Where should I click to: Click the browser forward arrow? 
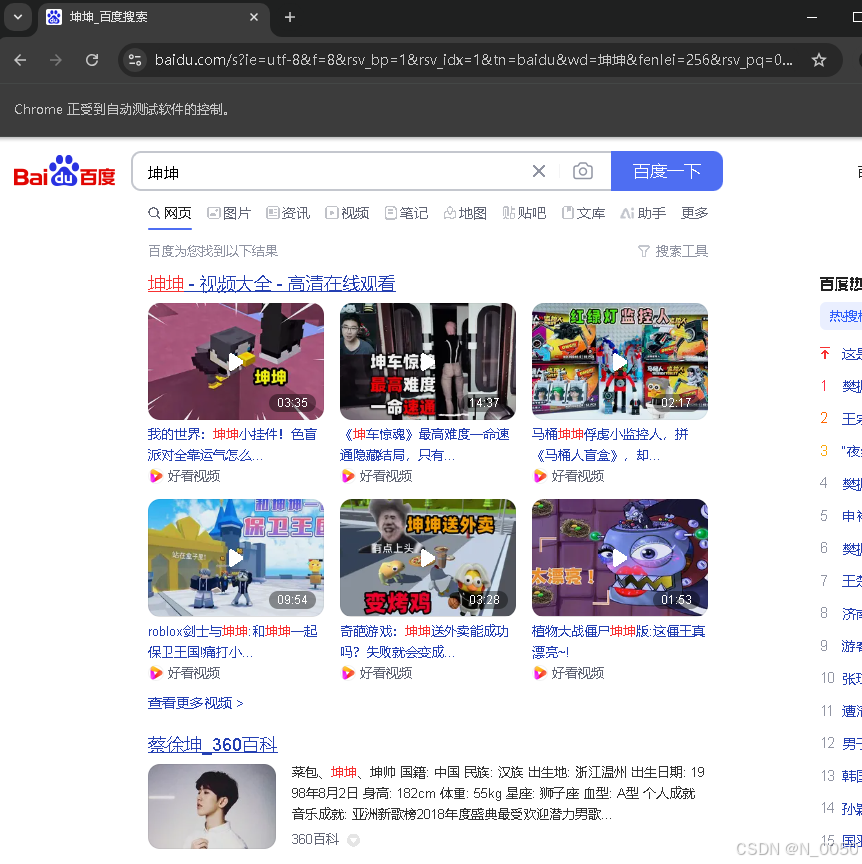tap(56, 60)
